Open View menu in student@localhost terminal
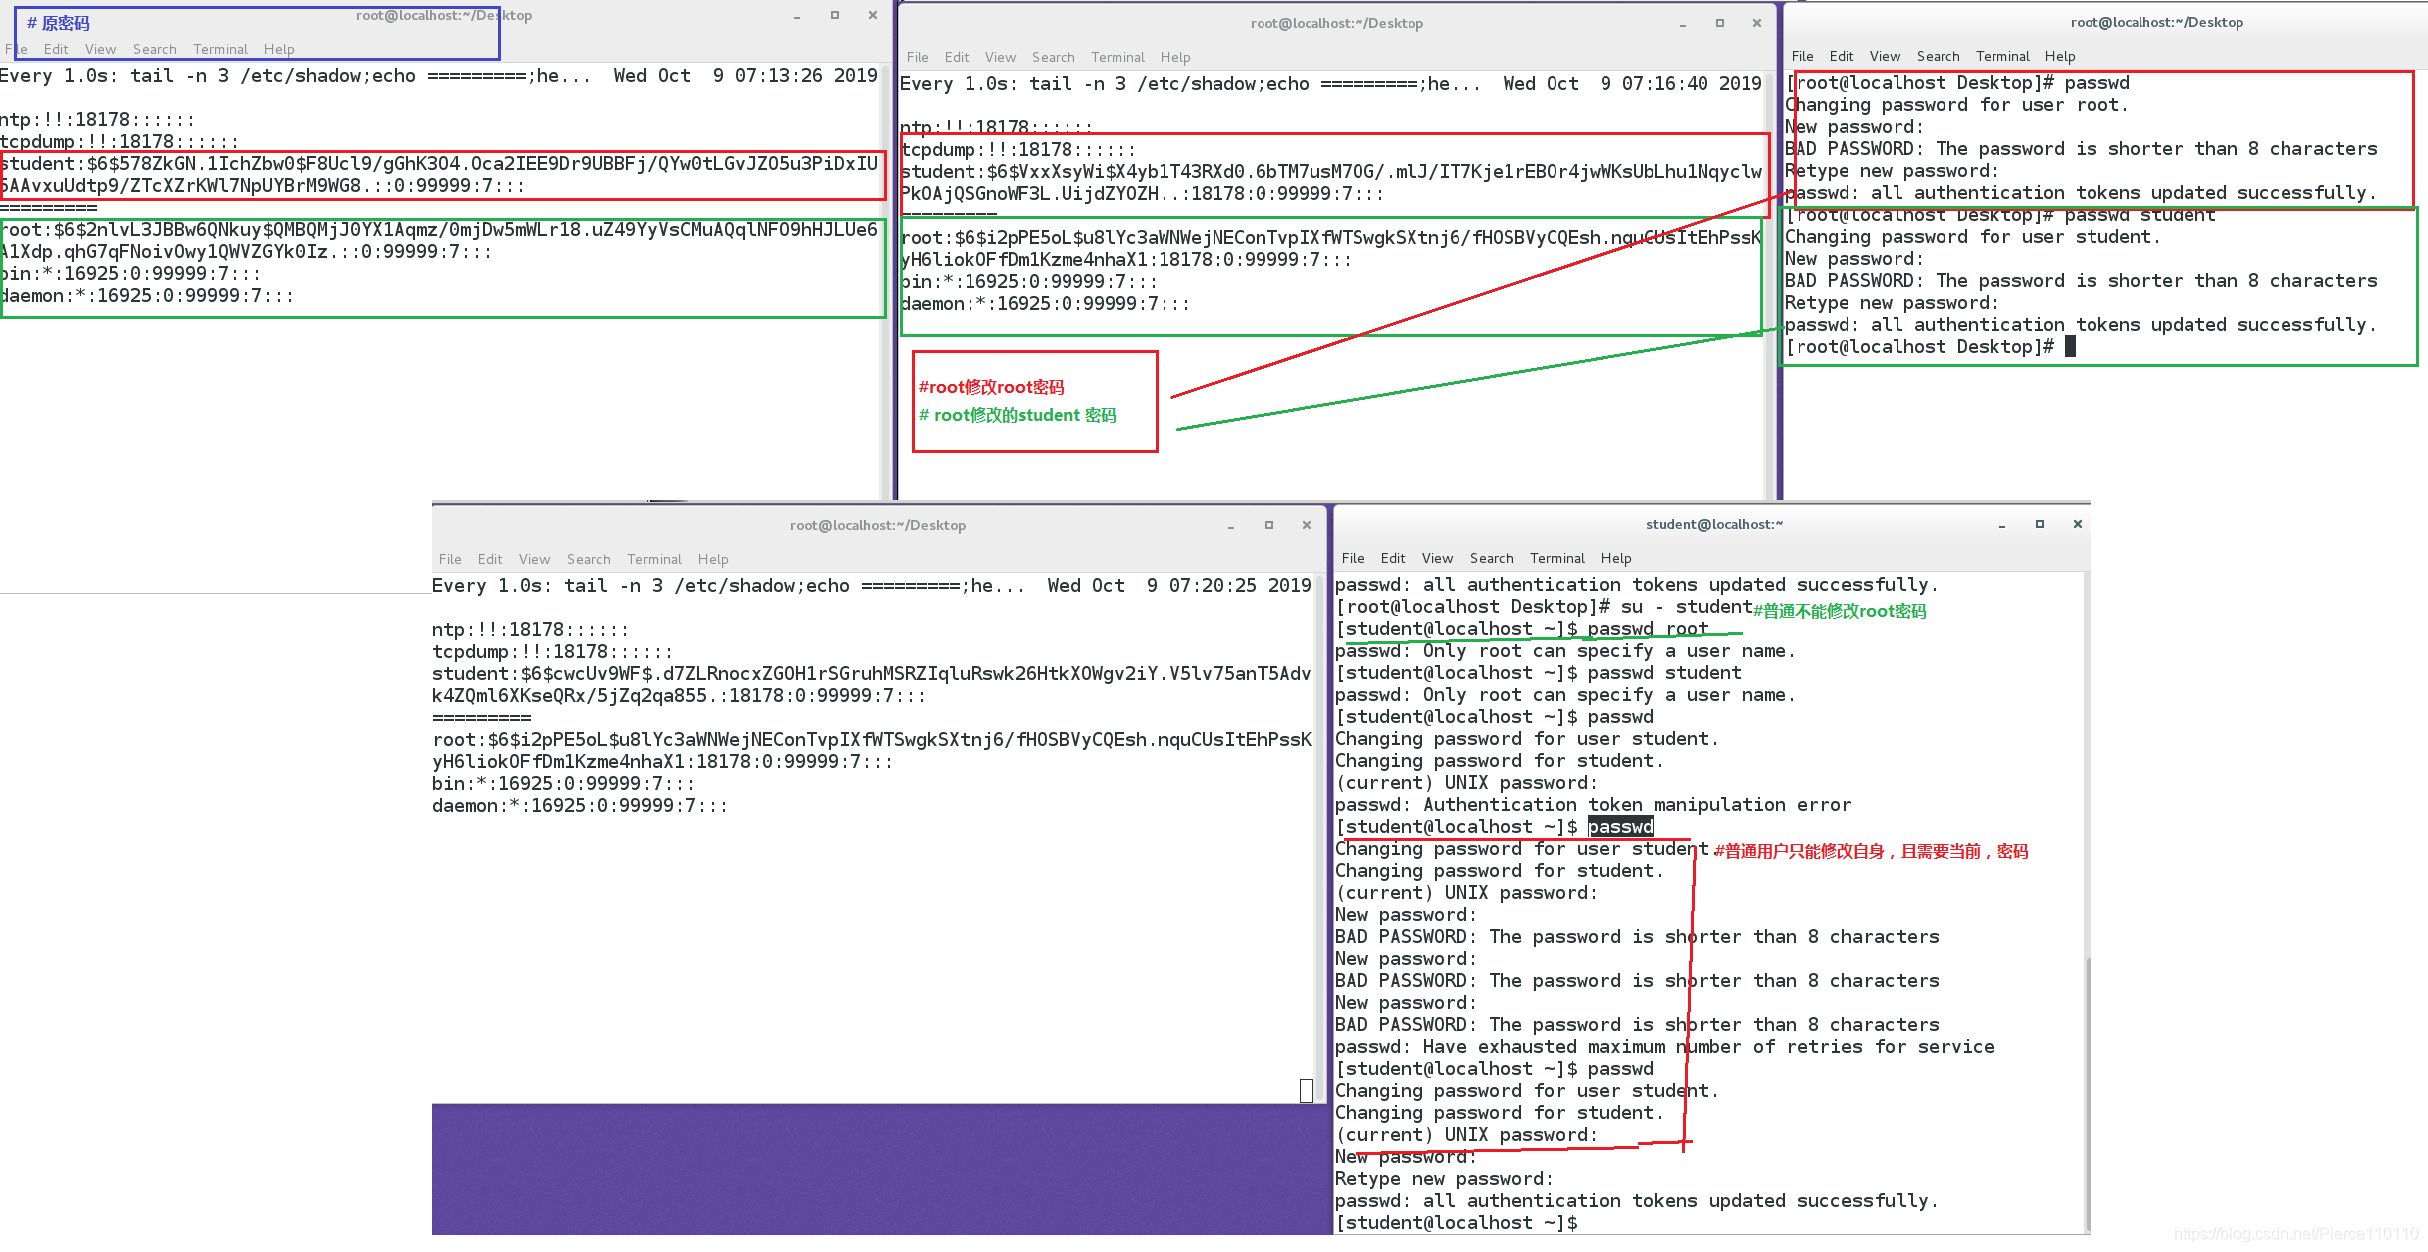This screenshot has height=1252, width=2428. click(1437, 558)
